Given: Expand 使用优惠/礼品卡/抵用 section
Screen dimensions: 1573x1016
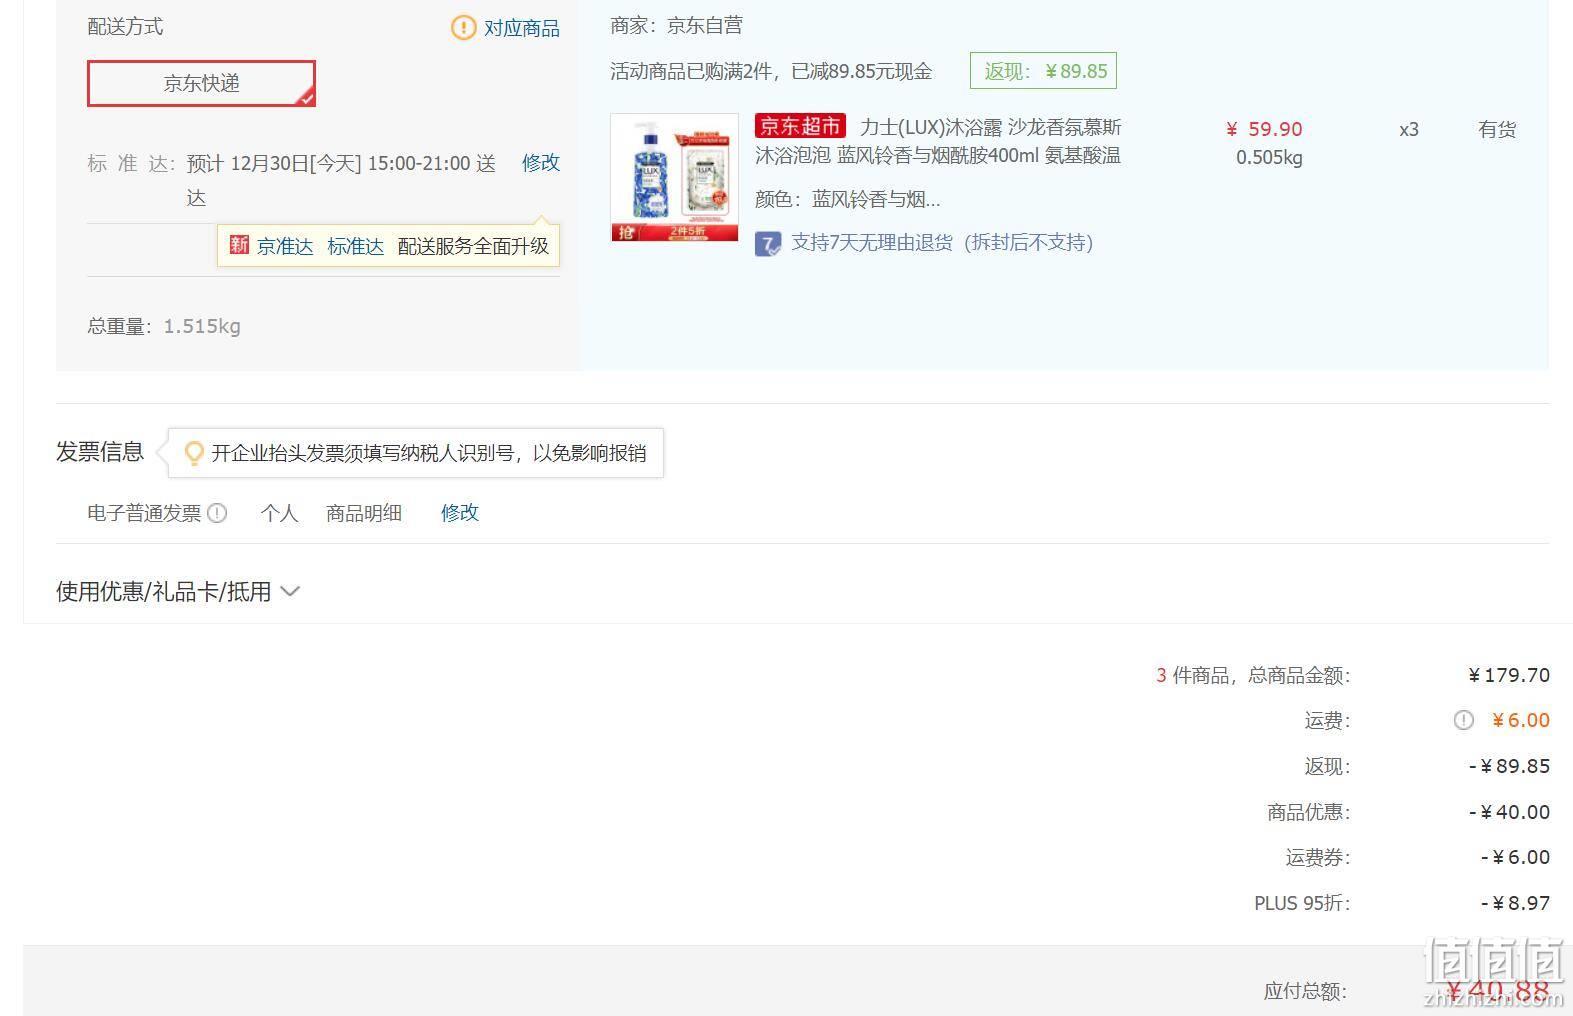Looking at the screenshot, I should [x=177, y=591].
